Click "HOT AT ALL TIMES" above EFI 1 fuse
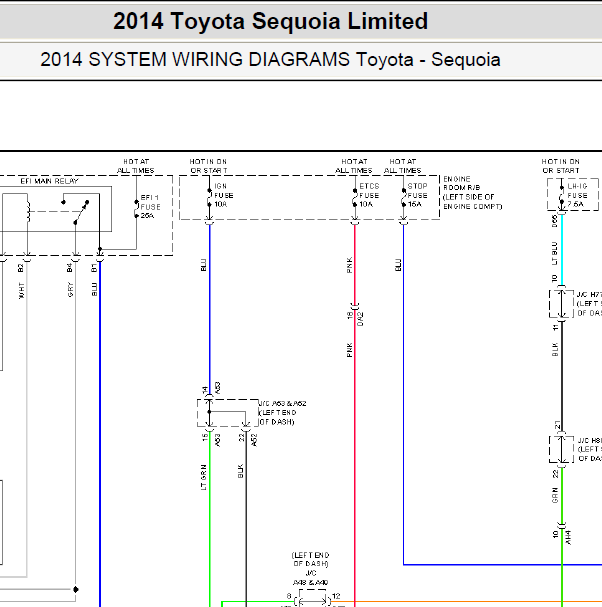The width and height of the screenshot is (602, 607). (136, 166)
